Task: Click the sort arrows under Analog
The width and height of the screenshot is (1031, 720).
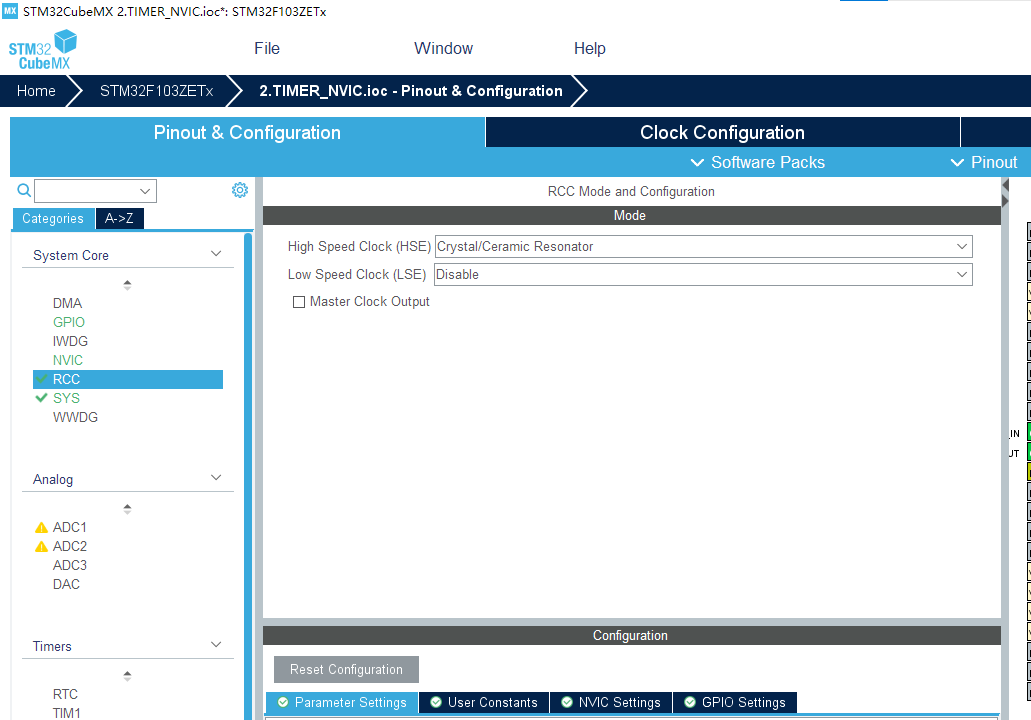Action: point(128,509)
